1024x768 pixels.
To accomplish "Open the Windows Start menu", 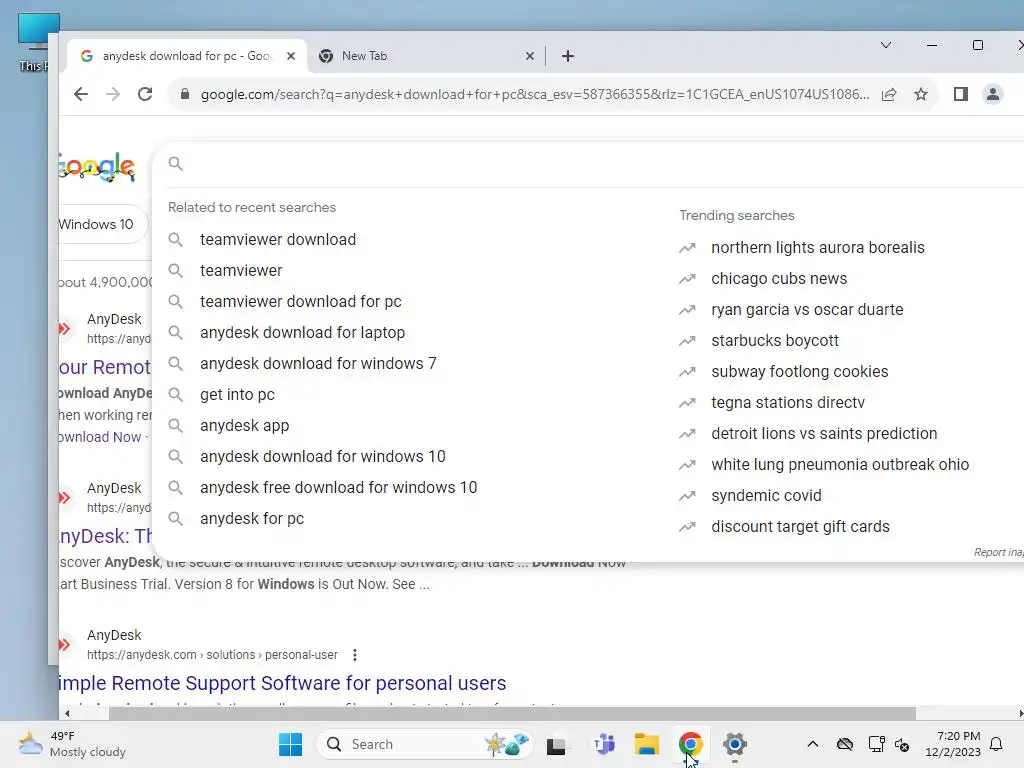I will coord(290,744).
